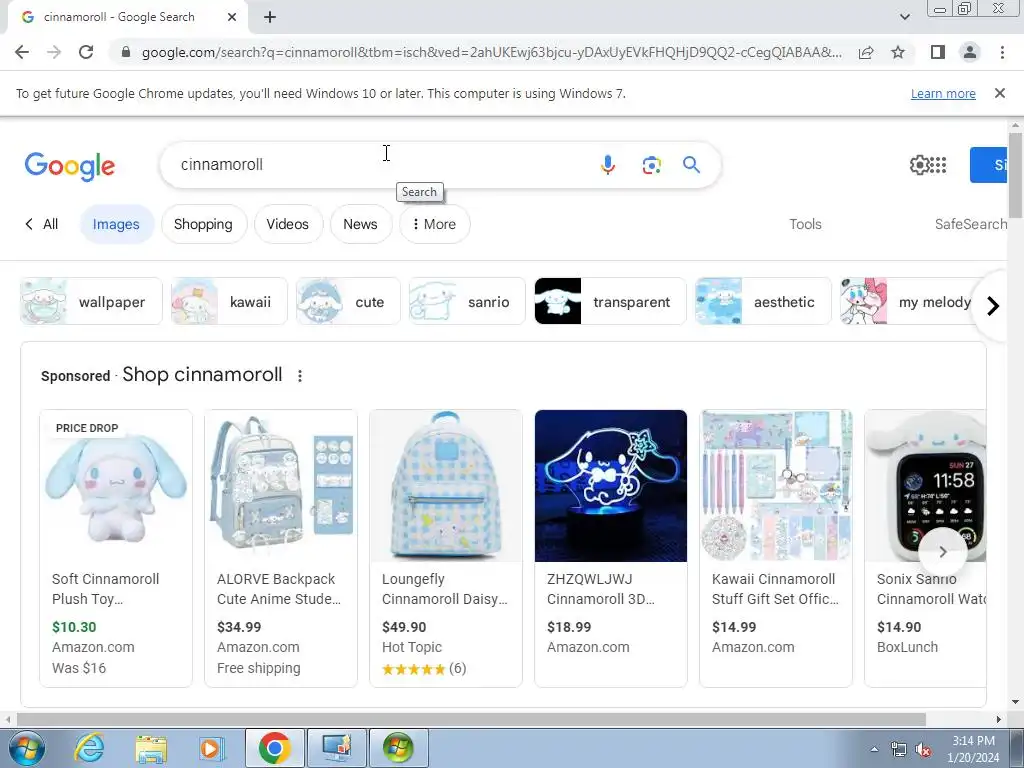Image resolution: width=1024 pixels, height=768 pixels.
Task: Open the Windows Start menu
Action: click(x=26, y=748)
